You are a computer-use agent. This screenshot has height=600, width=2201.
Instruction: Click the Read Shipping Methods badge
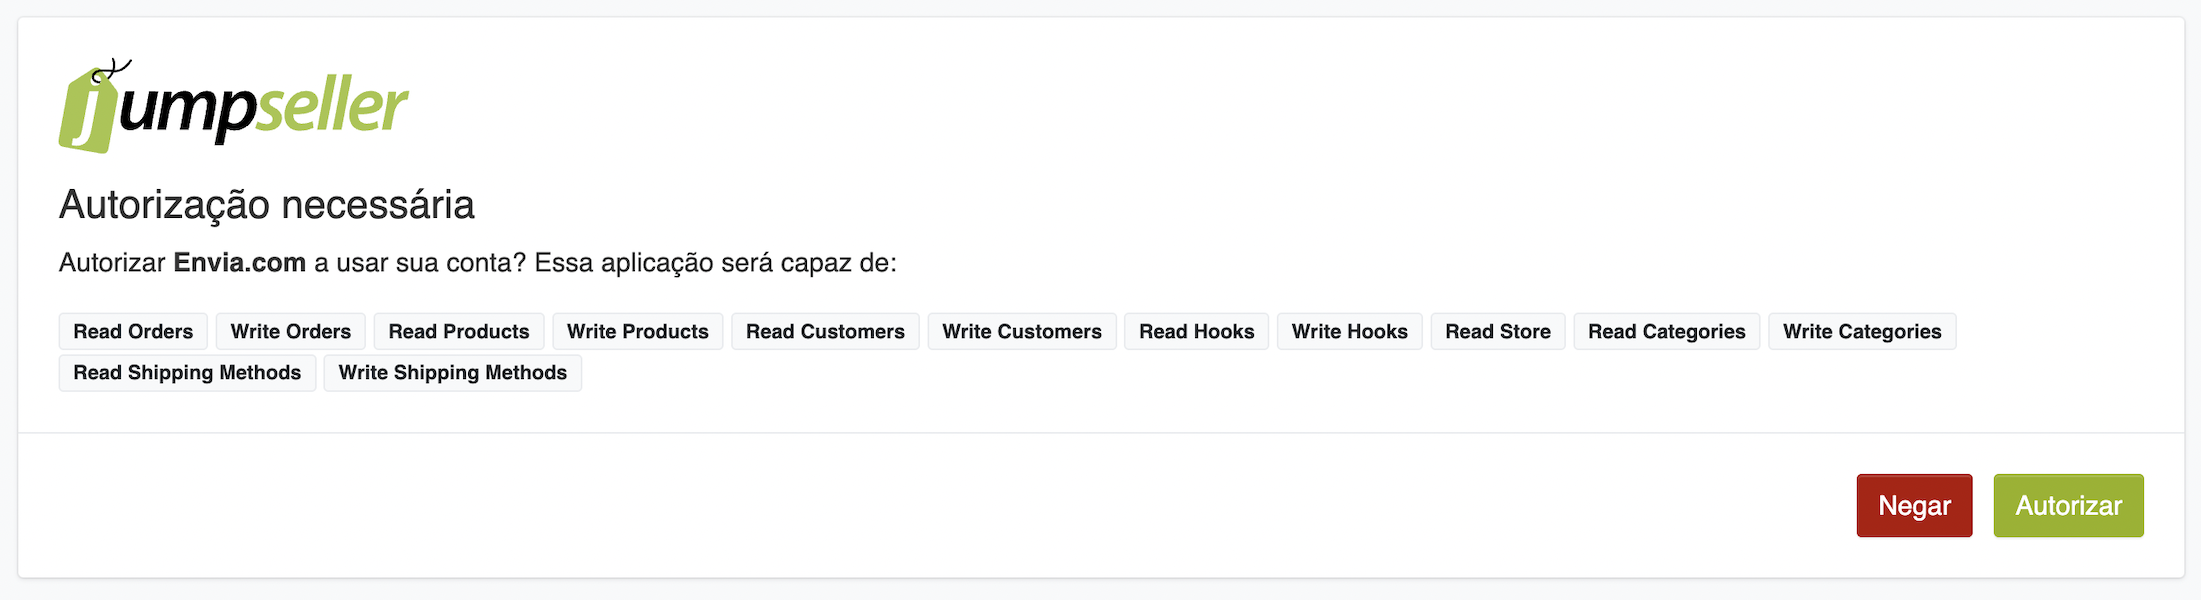187,373
